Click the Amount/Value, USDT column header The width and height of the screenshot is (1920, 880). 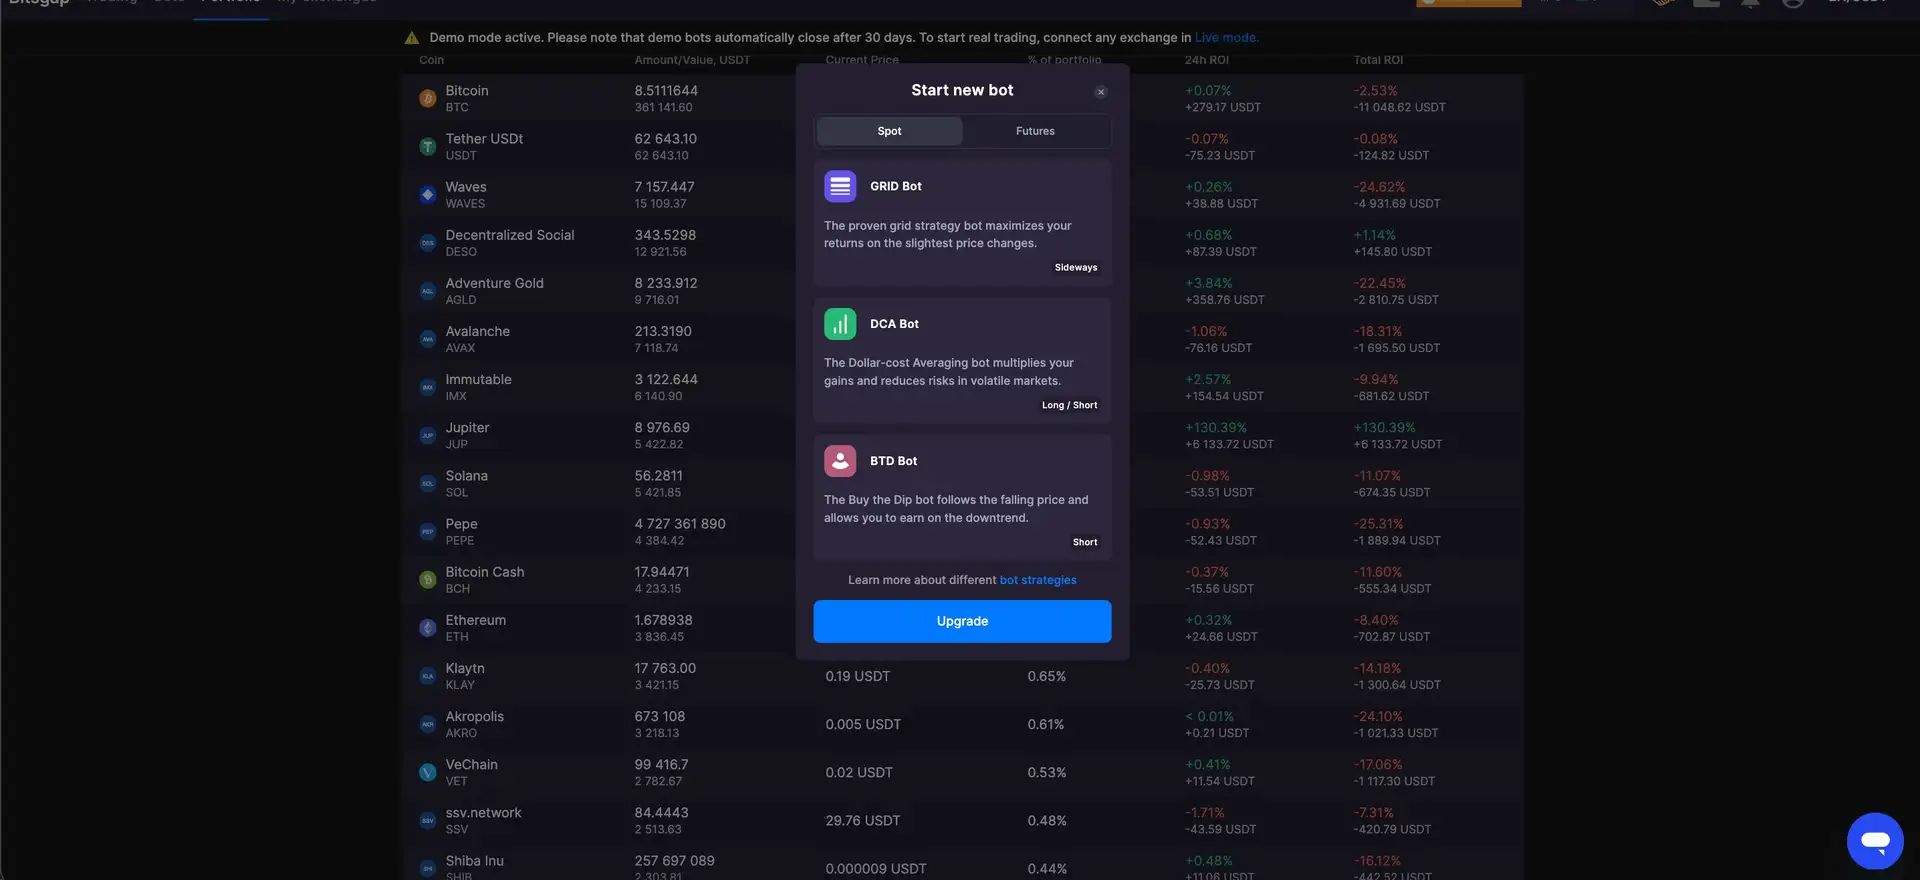pos(692,60)
